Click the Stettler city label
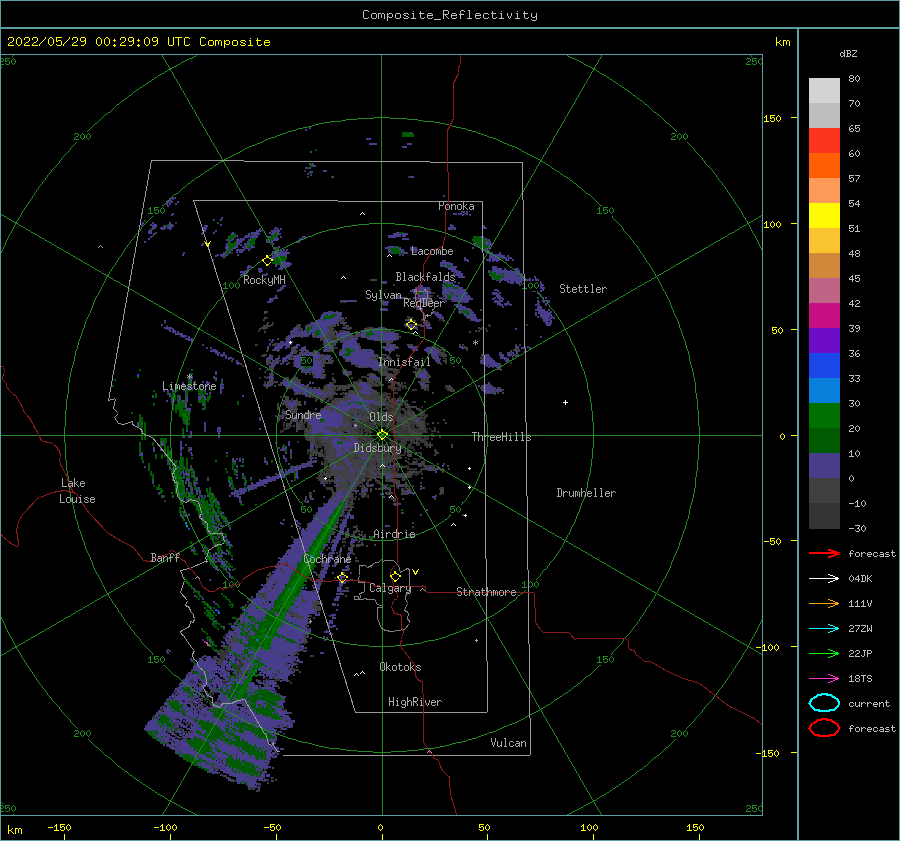The image size is (900, 841). (583, 289)
